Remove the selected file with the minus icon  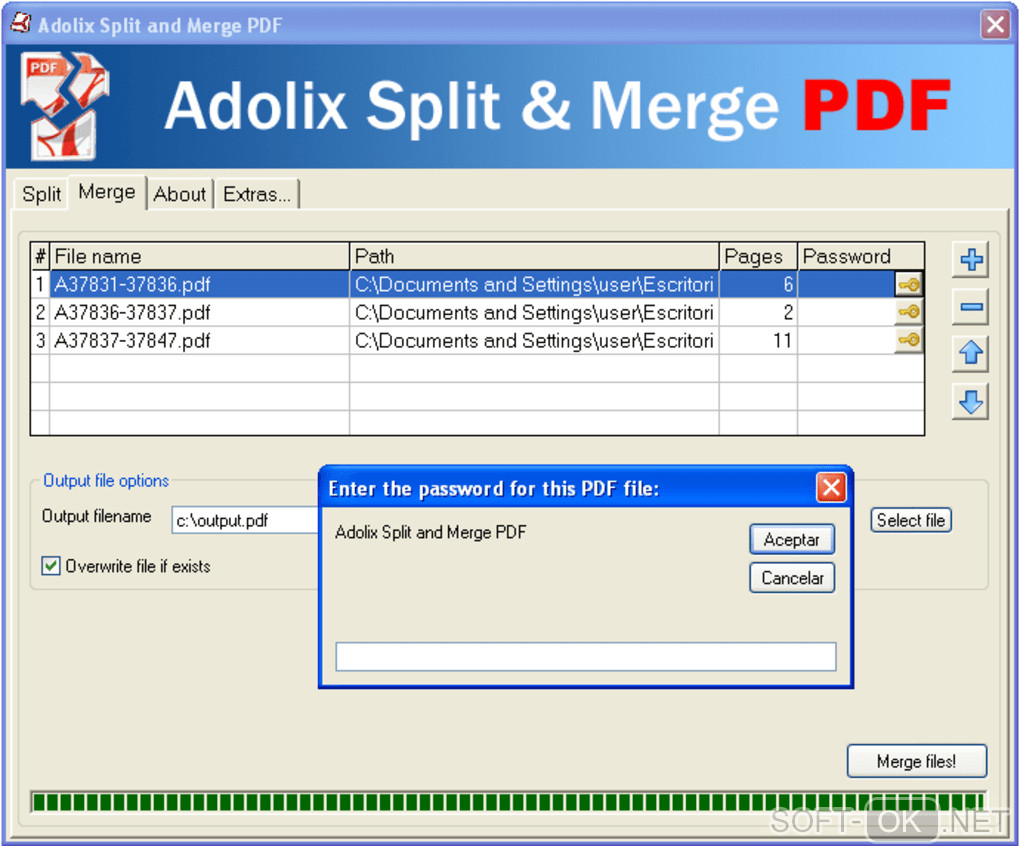point(971,307)
